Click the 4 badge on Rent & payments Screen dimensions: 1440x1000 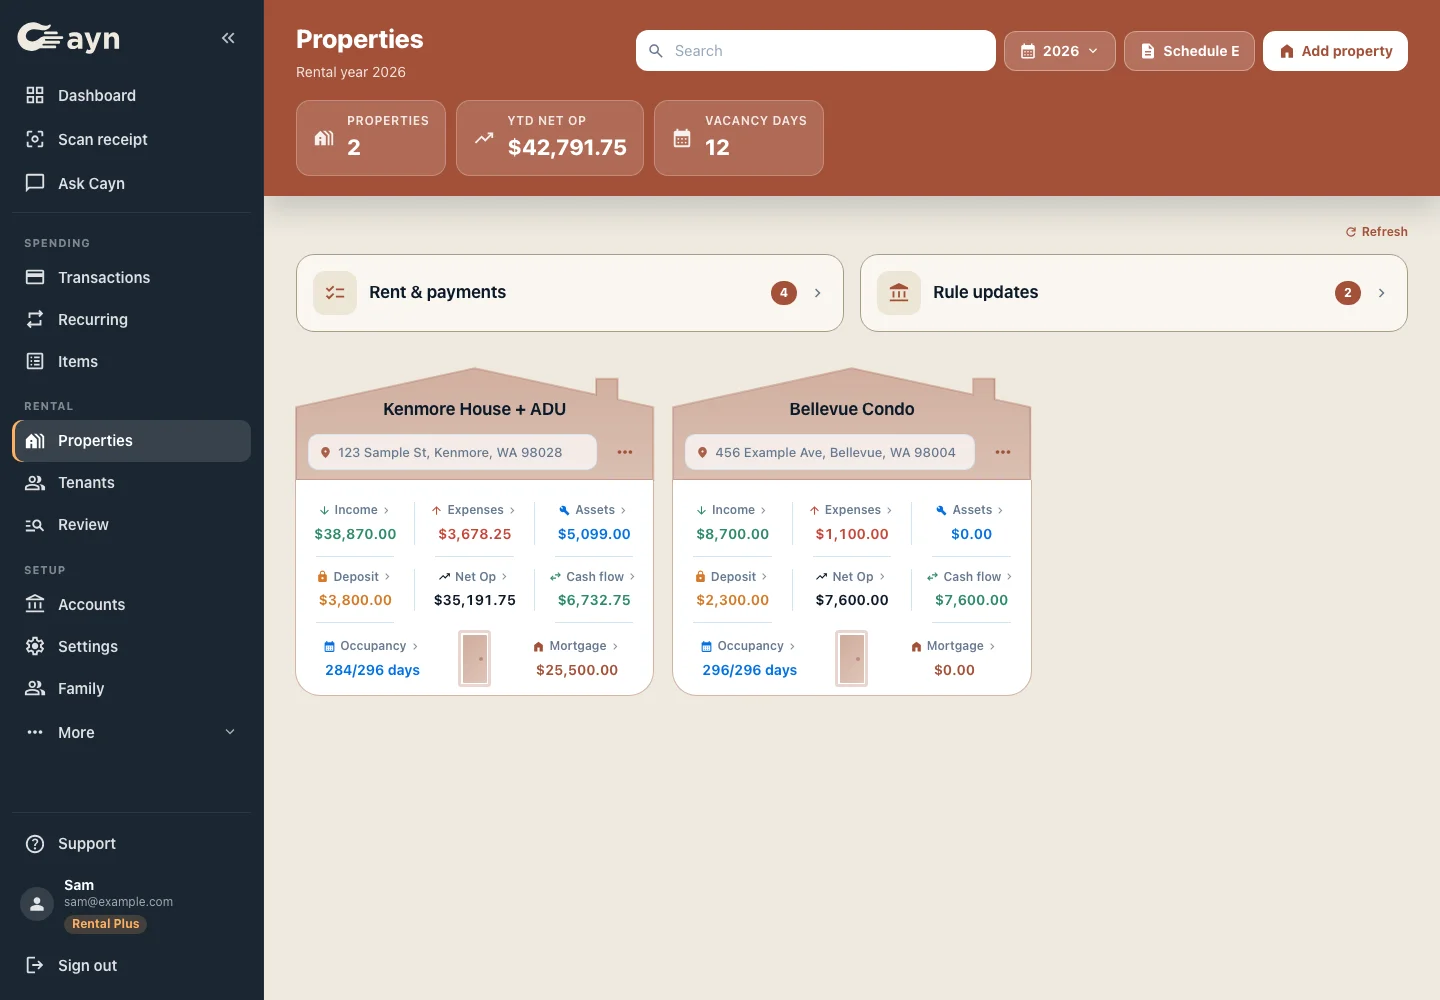coord(784,293)
